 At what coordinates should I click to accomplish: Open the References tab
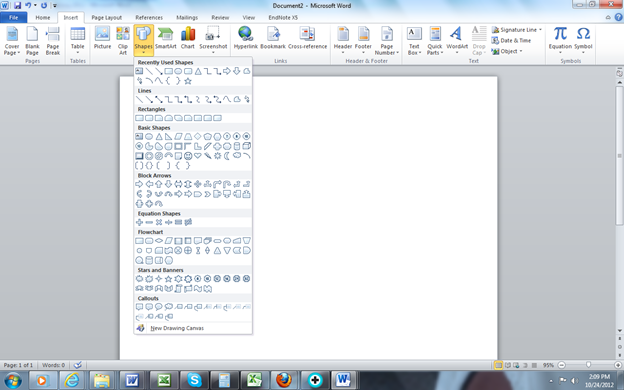click(149, 18)
